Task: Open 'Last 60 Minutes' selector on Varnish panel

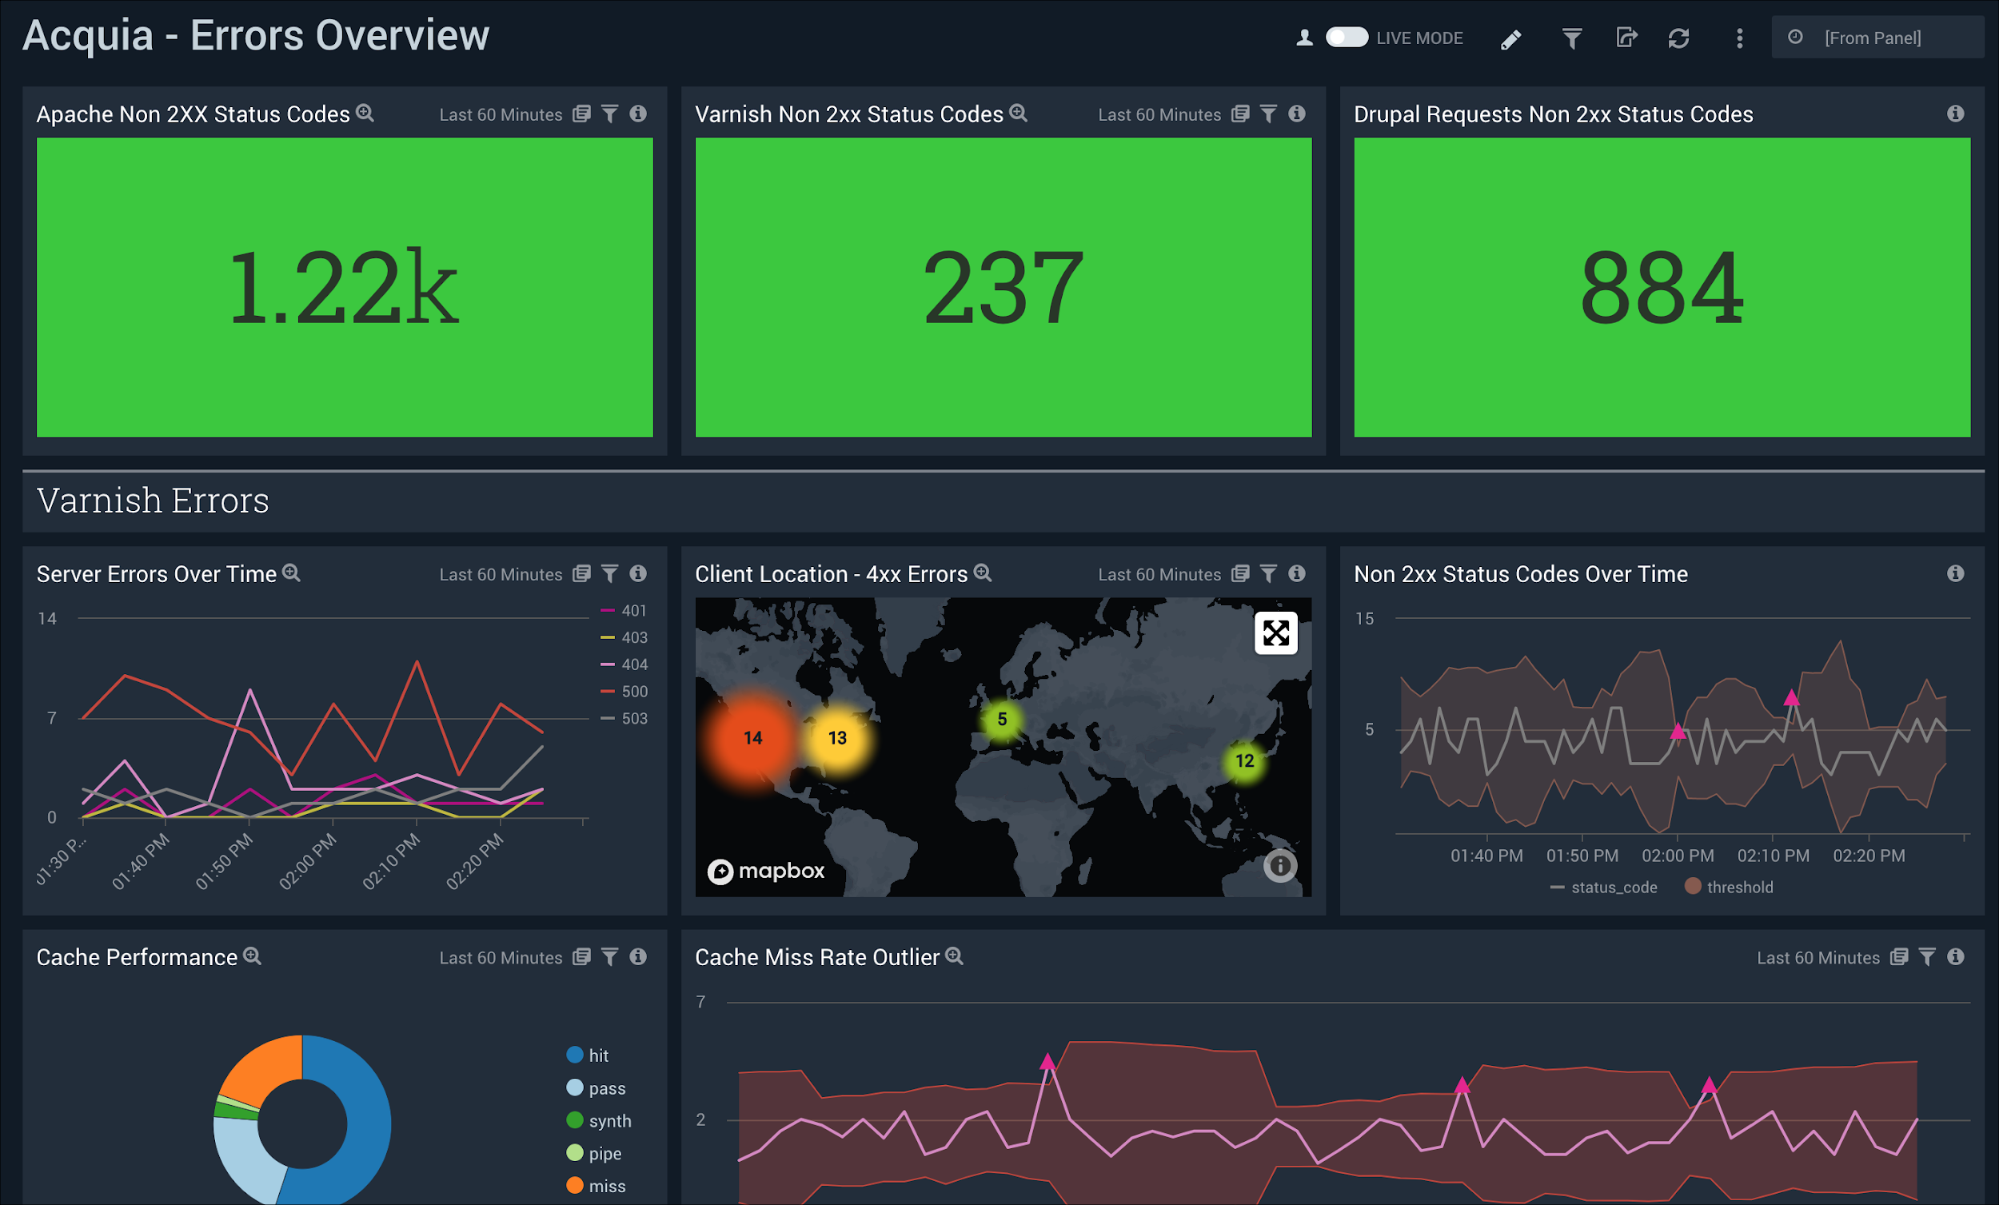Action: click(1160, 114)
